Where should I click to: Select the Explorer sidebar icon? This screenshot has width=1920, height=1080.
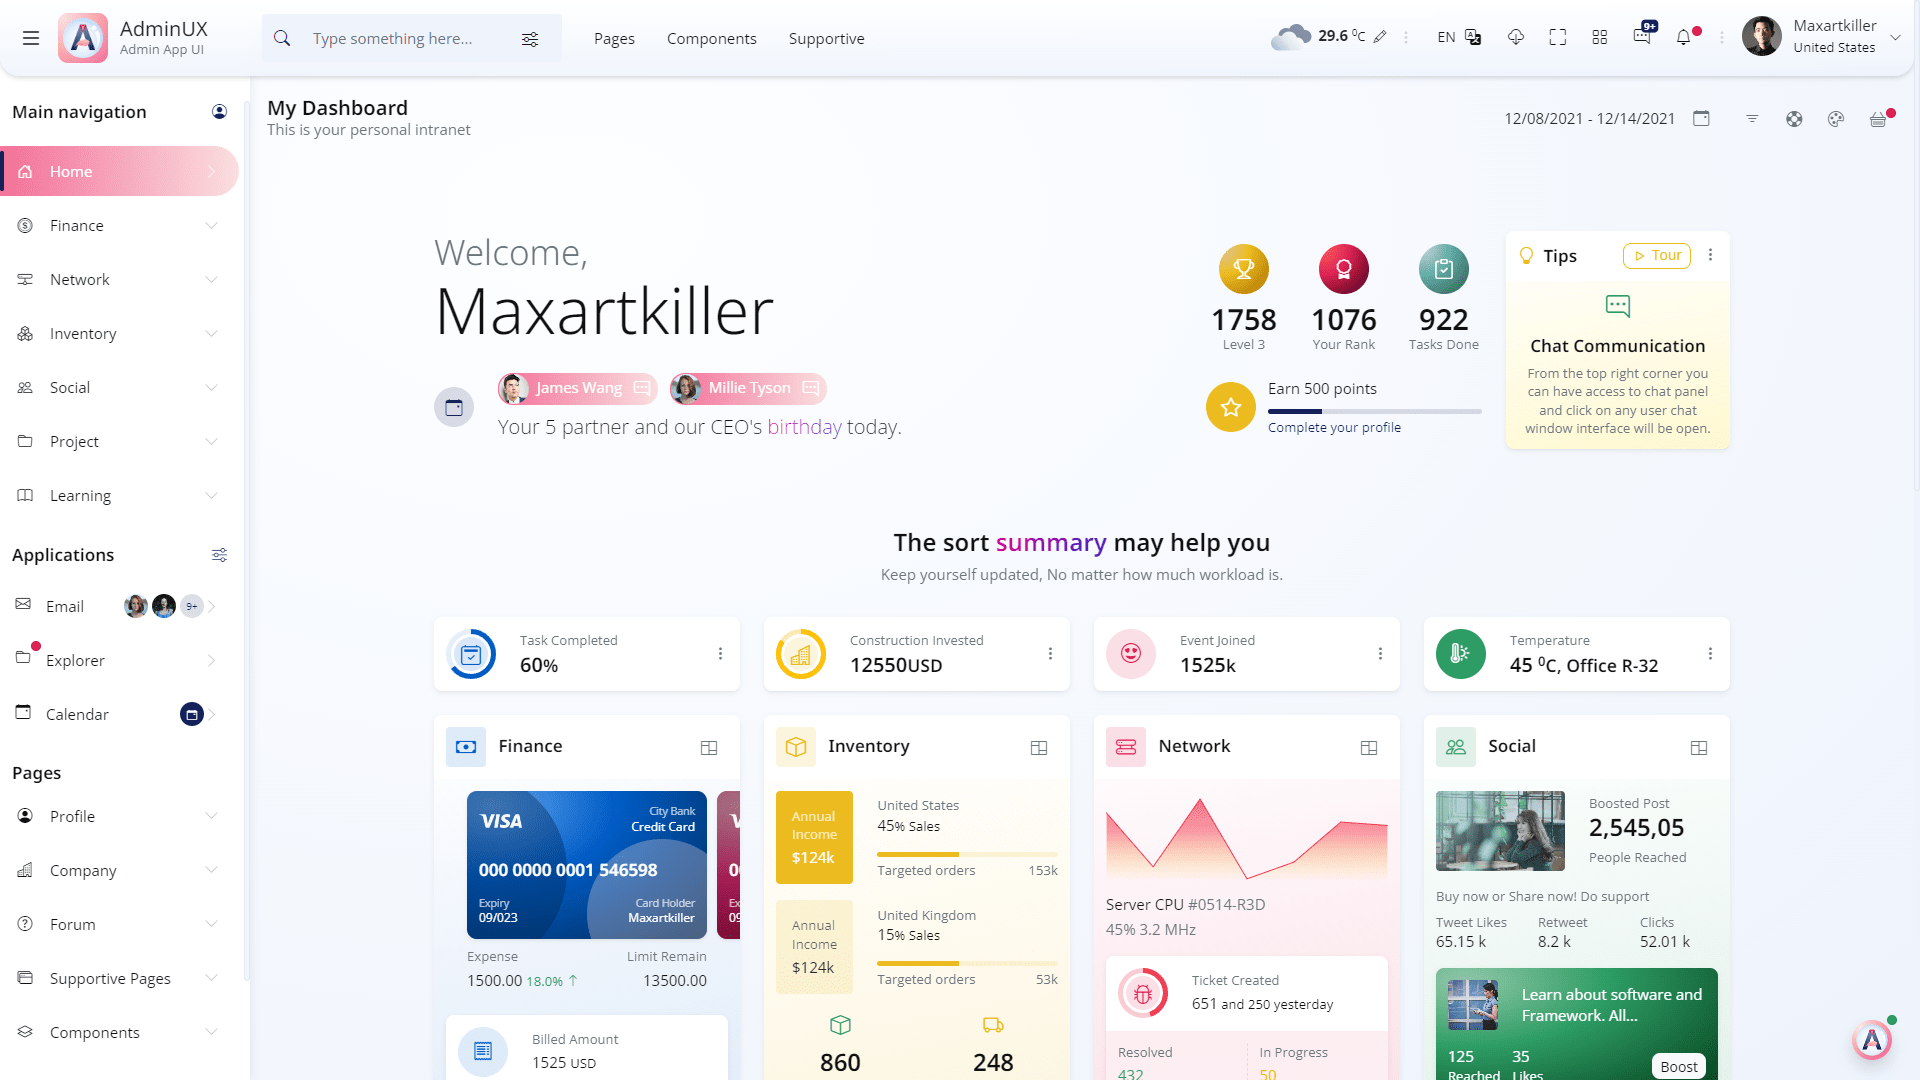click(x=24, y=659)
